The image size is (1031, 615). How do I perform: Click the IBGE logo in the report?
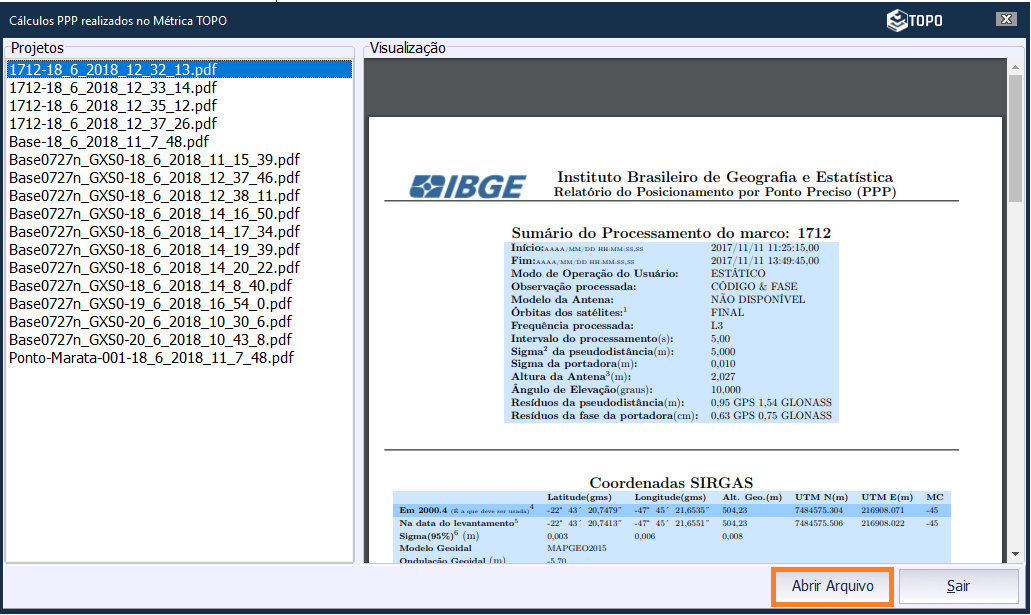468,186
